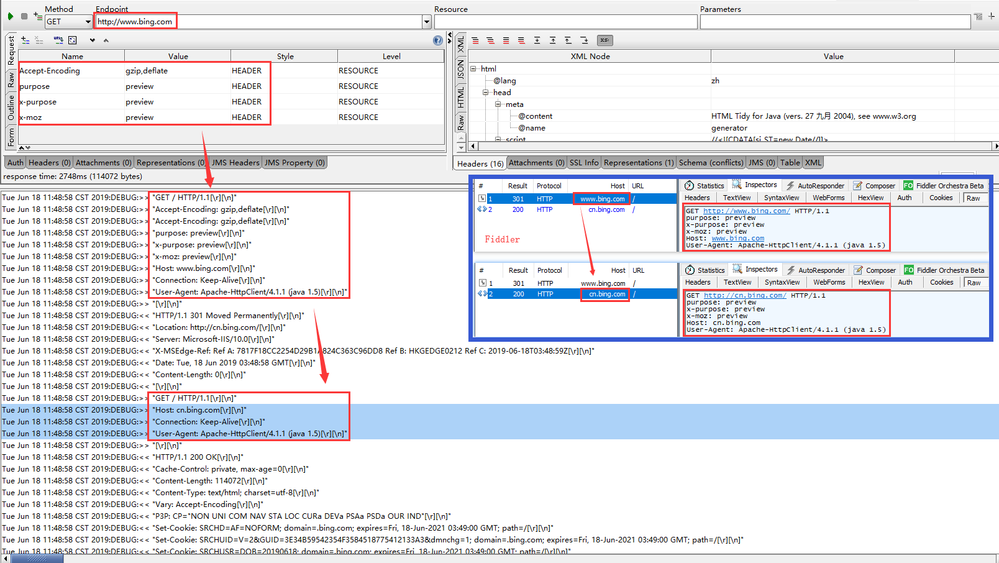Click the gray stop request button
Image resolution: width=999 pixels, height=563 pixels.
24,16
